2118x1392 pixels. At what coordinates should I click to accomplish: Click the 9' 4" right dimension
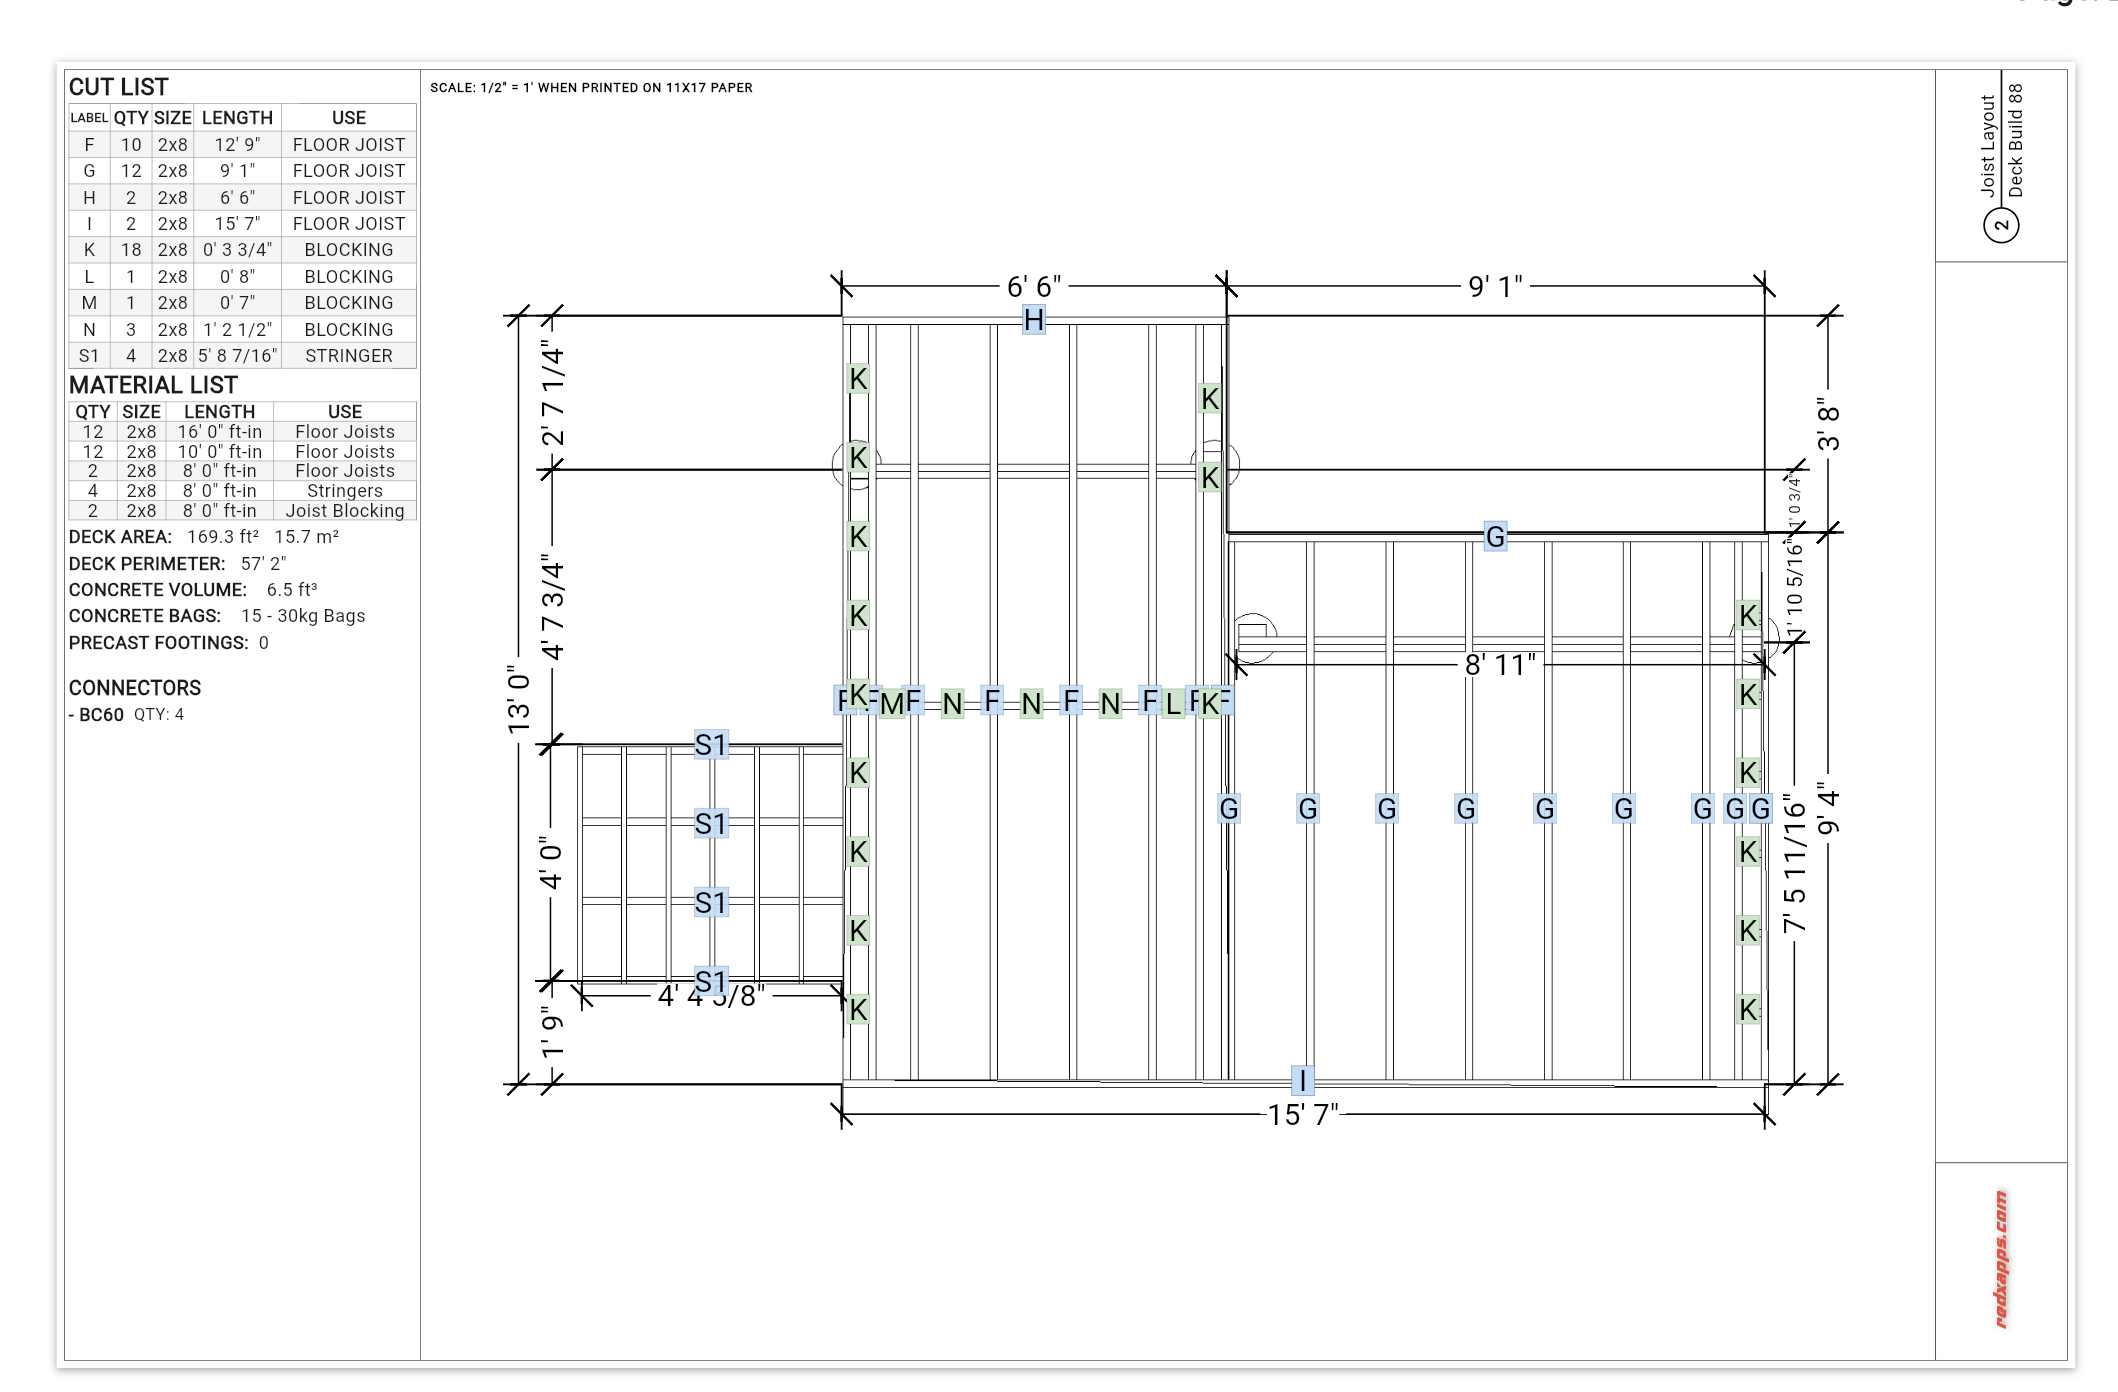coord(1829,809)
